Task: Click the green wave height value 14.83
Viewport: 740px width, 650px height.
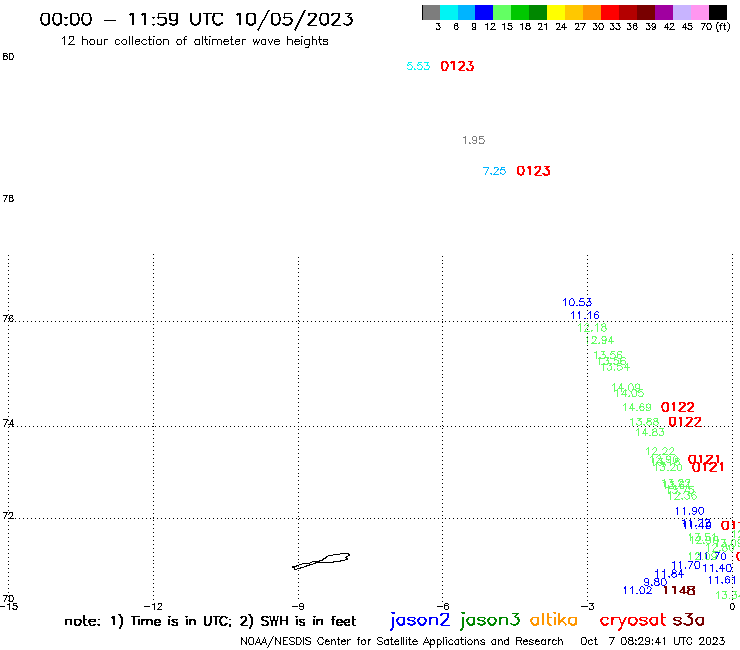Action: click(x=650, y=432)
